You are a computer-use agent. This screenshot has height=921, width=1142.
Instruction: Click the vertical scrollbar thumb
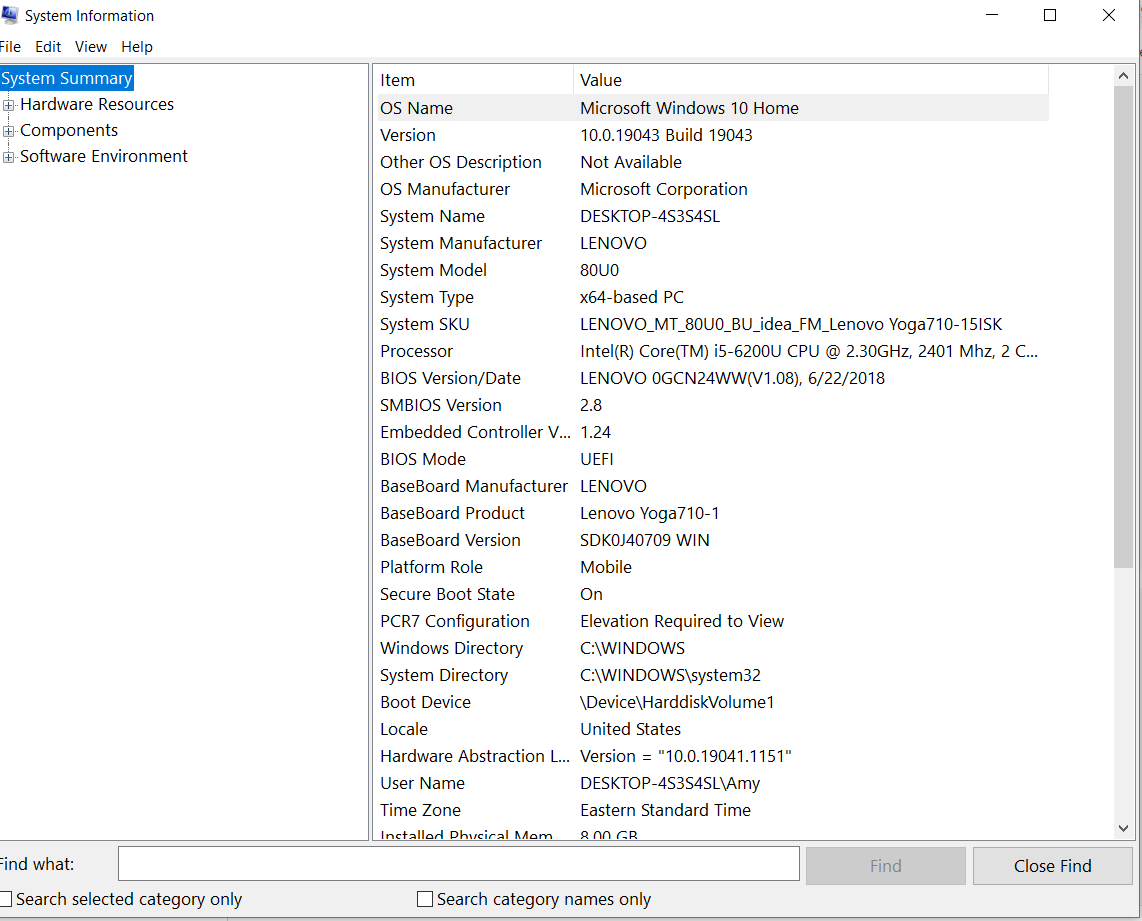tap(1123, 327)
